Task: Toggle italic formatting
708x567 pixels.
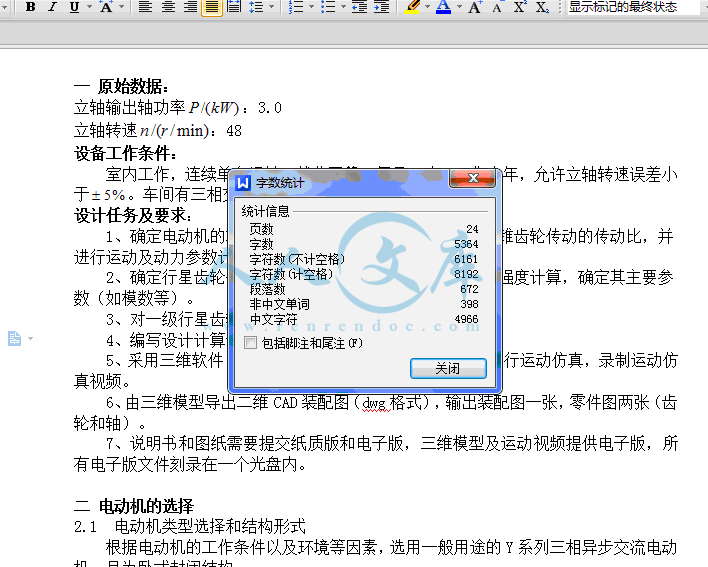Action: tap(52, 7)
